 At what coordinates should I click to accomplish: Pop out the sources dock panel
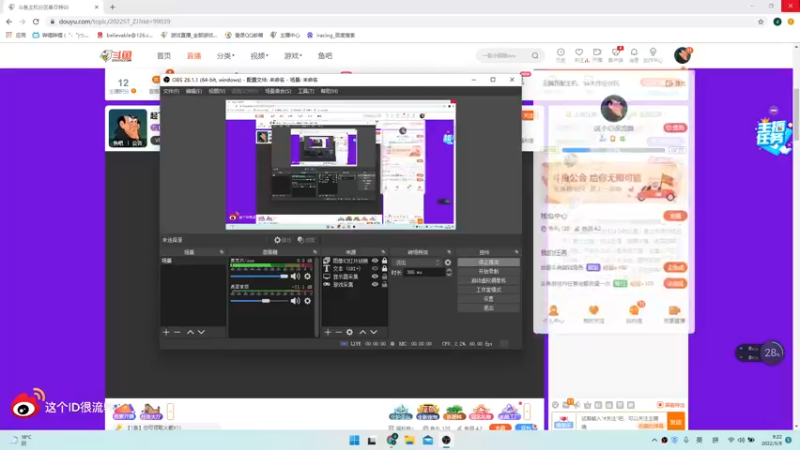(x=383, y=252)
